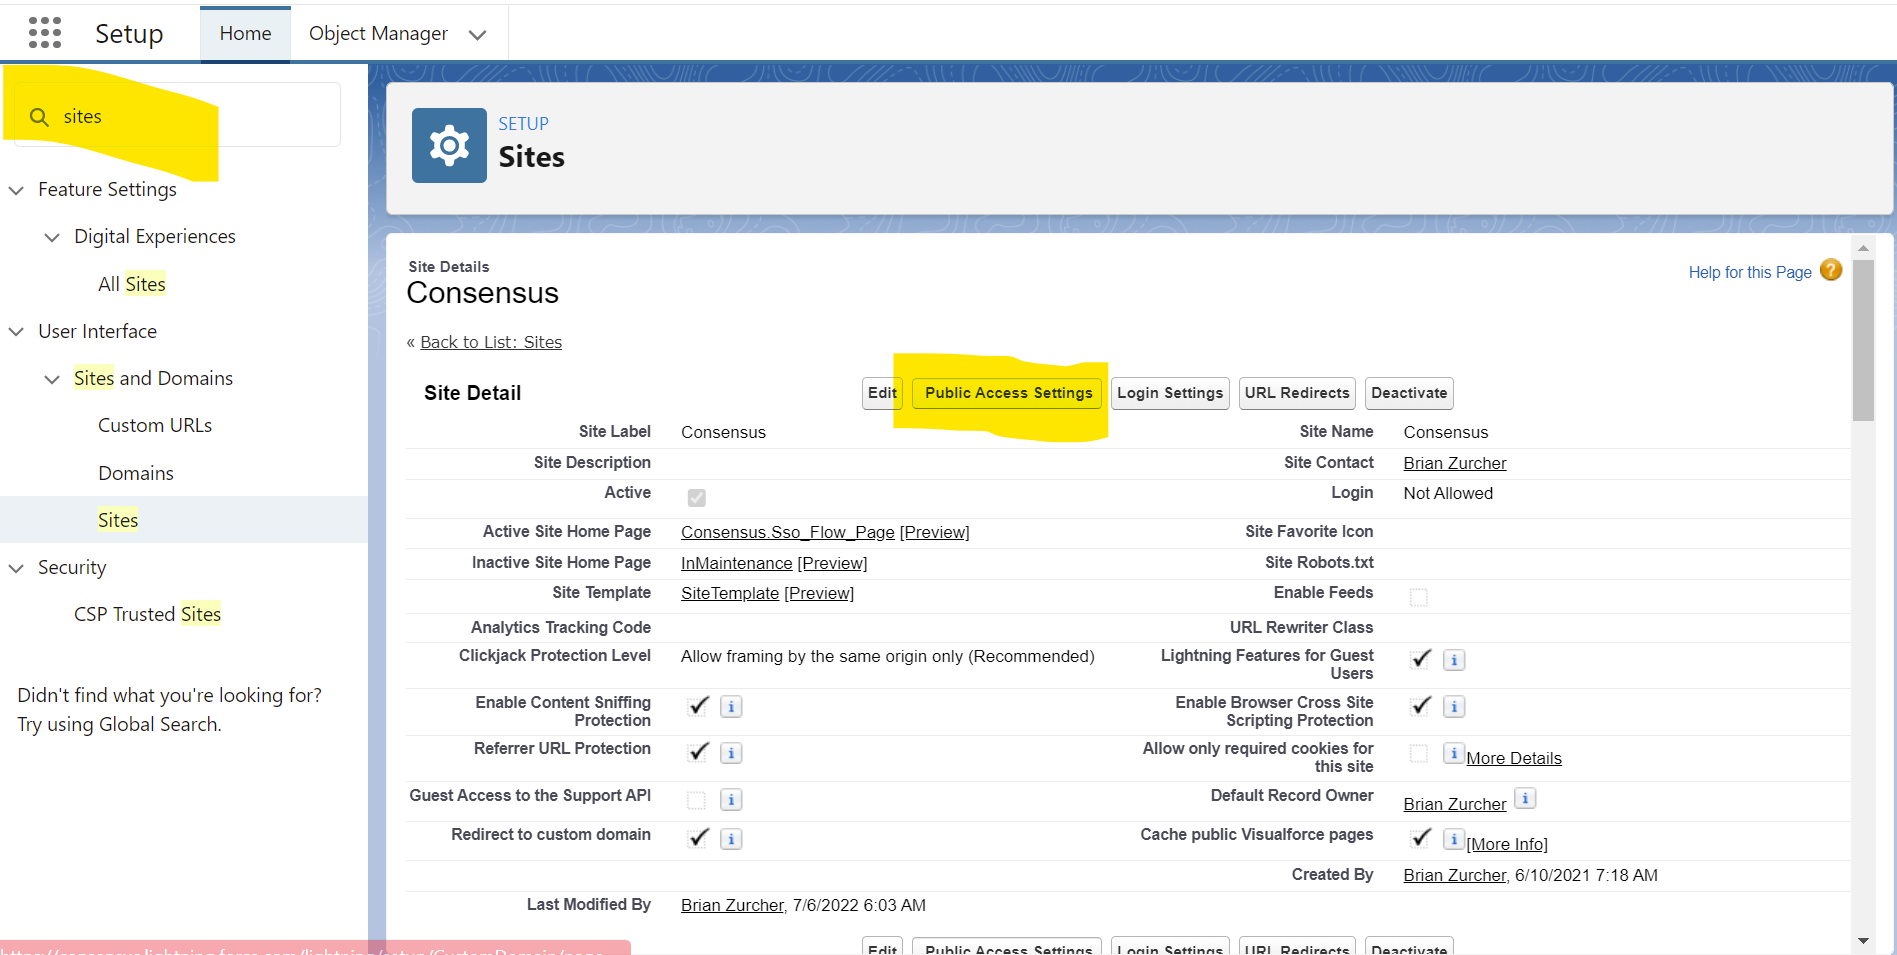1897x955 pixels.
Task: Collapse the Sites and Domains node
Action: (x=52, y=379)
